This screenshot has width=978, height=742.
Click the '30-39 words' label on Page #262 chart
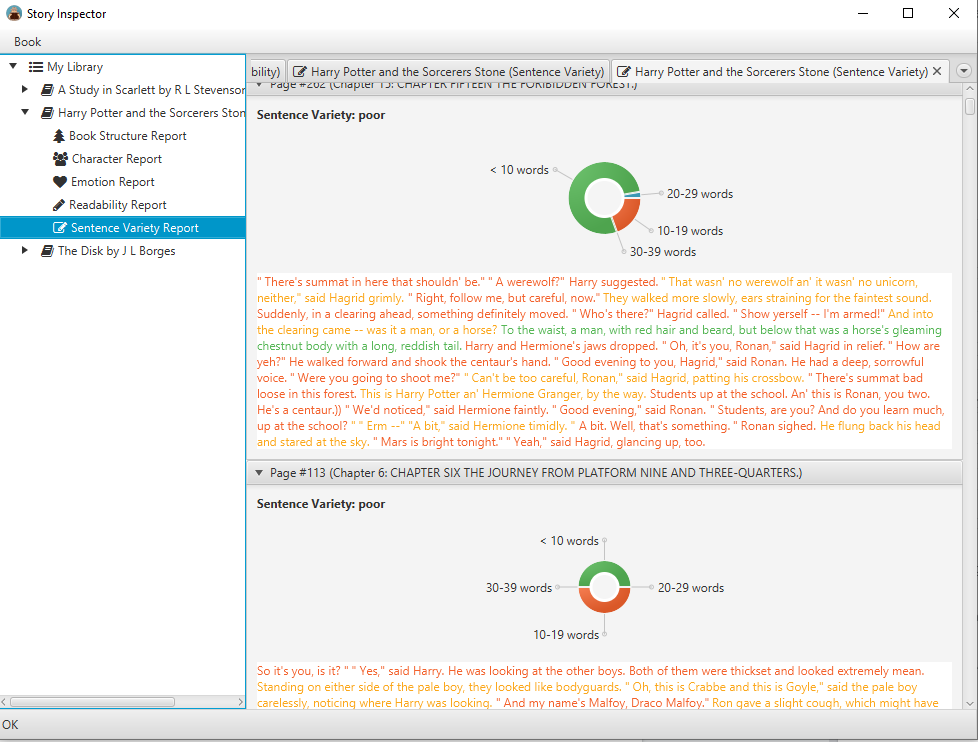click(x=662, y=252)
